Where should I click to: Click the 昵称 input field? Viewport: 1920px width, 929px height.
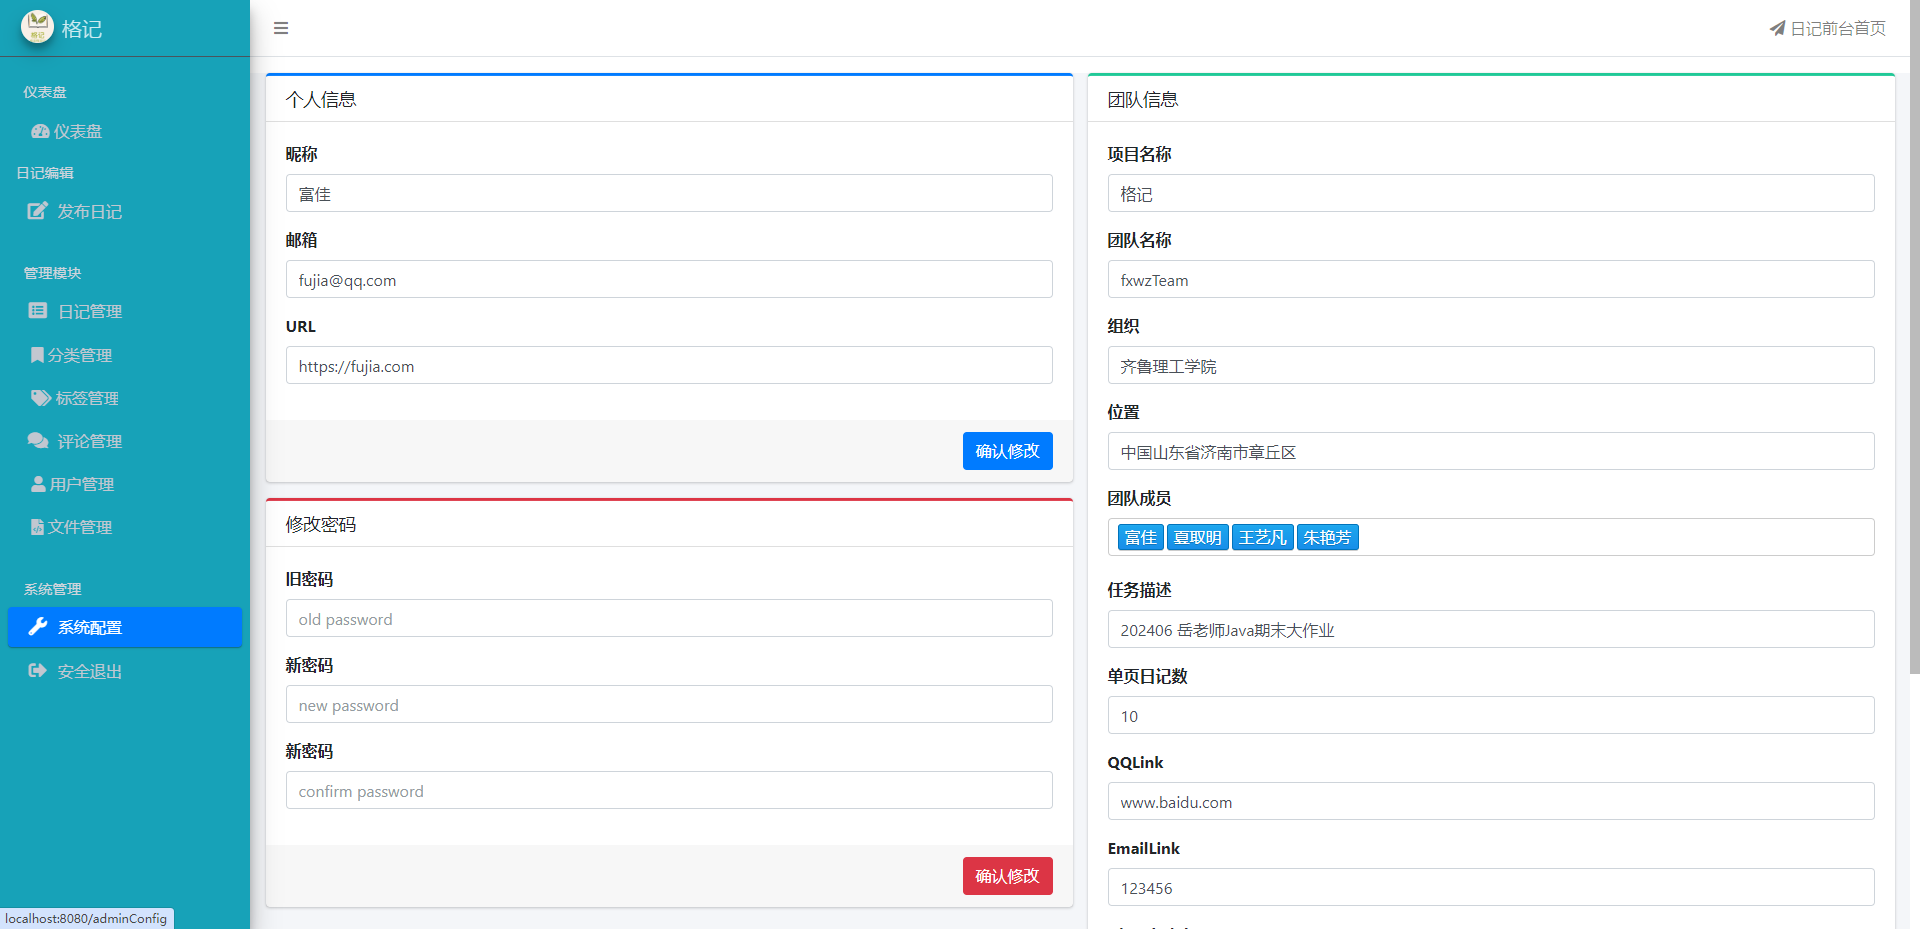668,194
